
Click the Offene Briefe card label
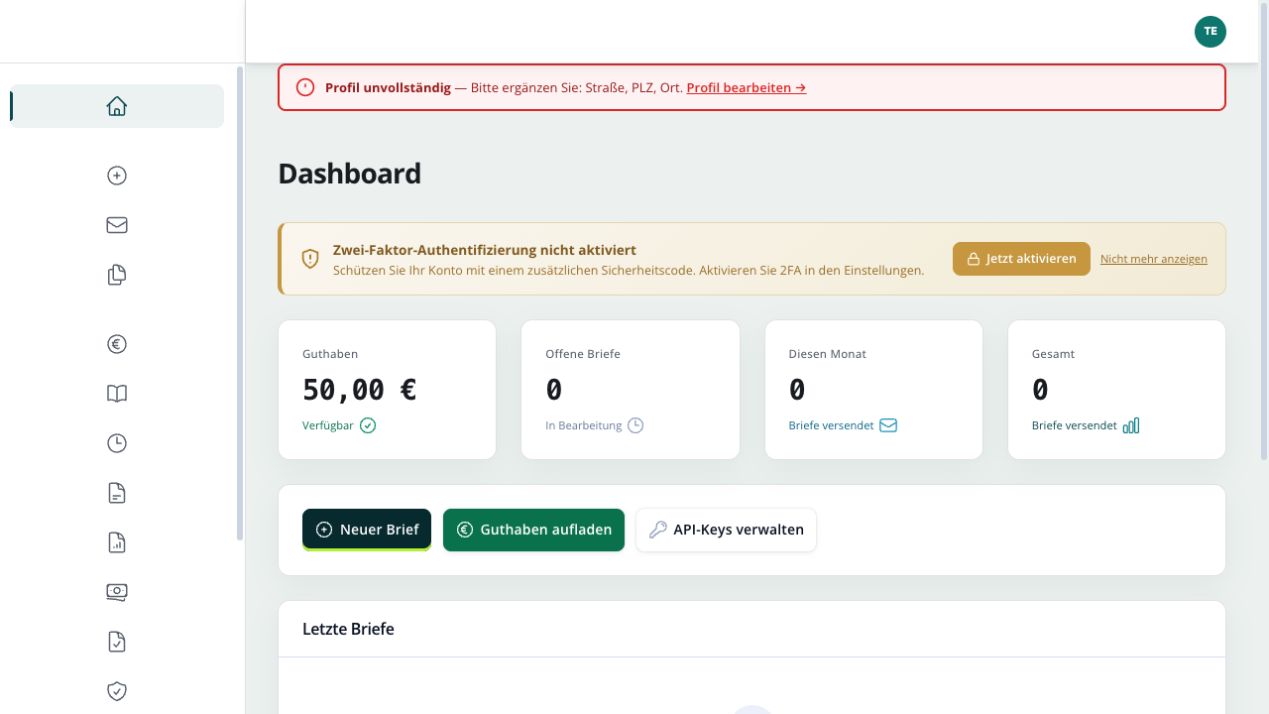583,354
